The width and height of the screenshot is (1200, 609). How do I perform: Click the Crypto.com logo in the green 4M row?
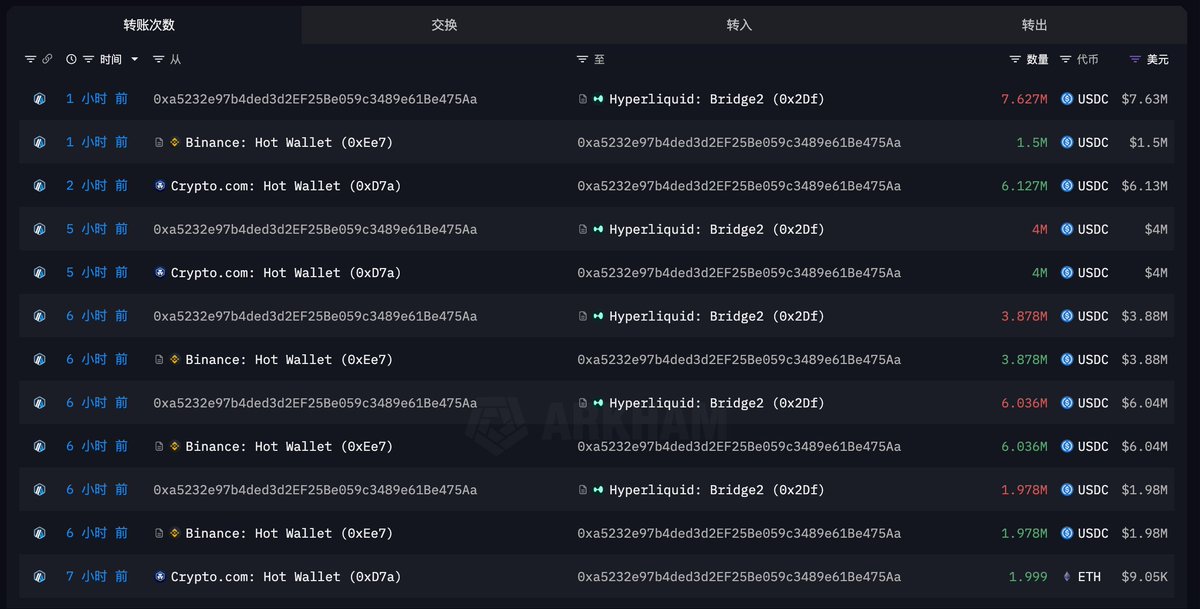click(160, 273)
